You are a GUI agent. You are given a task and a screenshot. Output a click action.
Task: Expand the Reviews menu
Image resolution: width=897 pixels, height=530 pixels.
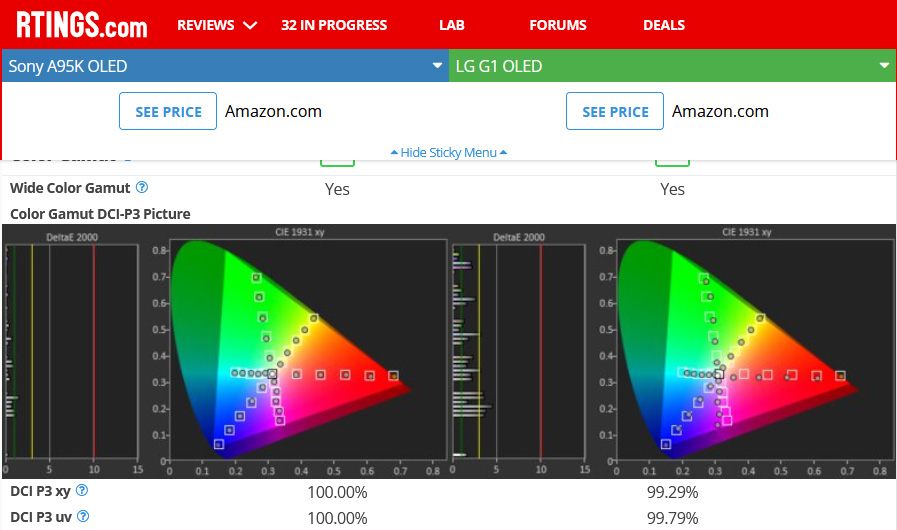click(x=217, y=25)
